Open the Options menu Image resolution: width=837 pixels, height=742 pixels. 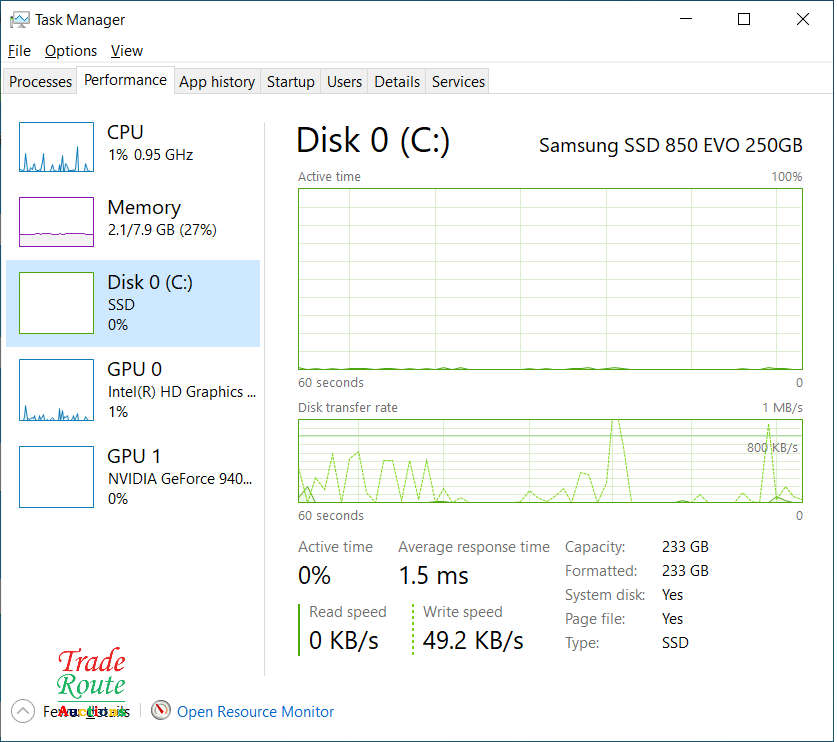click(x=70, y=50)
